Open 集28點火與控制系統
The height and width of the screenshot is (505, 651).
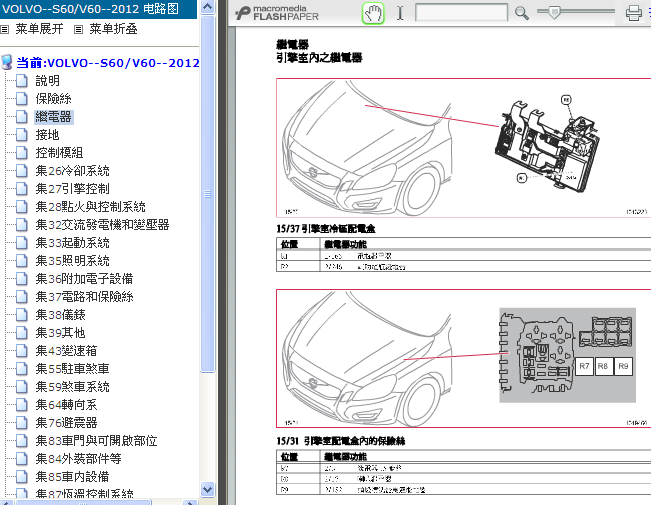91,206
